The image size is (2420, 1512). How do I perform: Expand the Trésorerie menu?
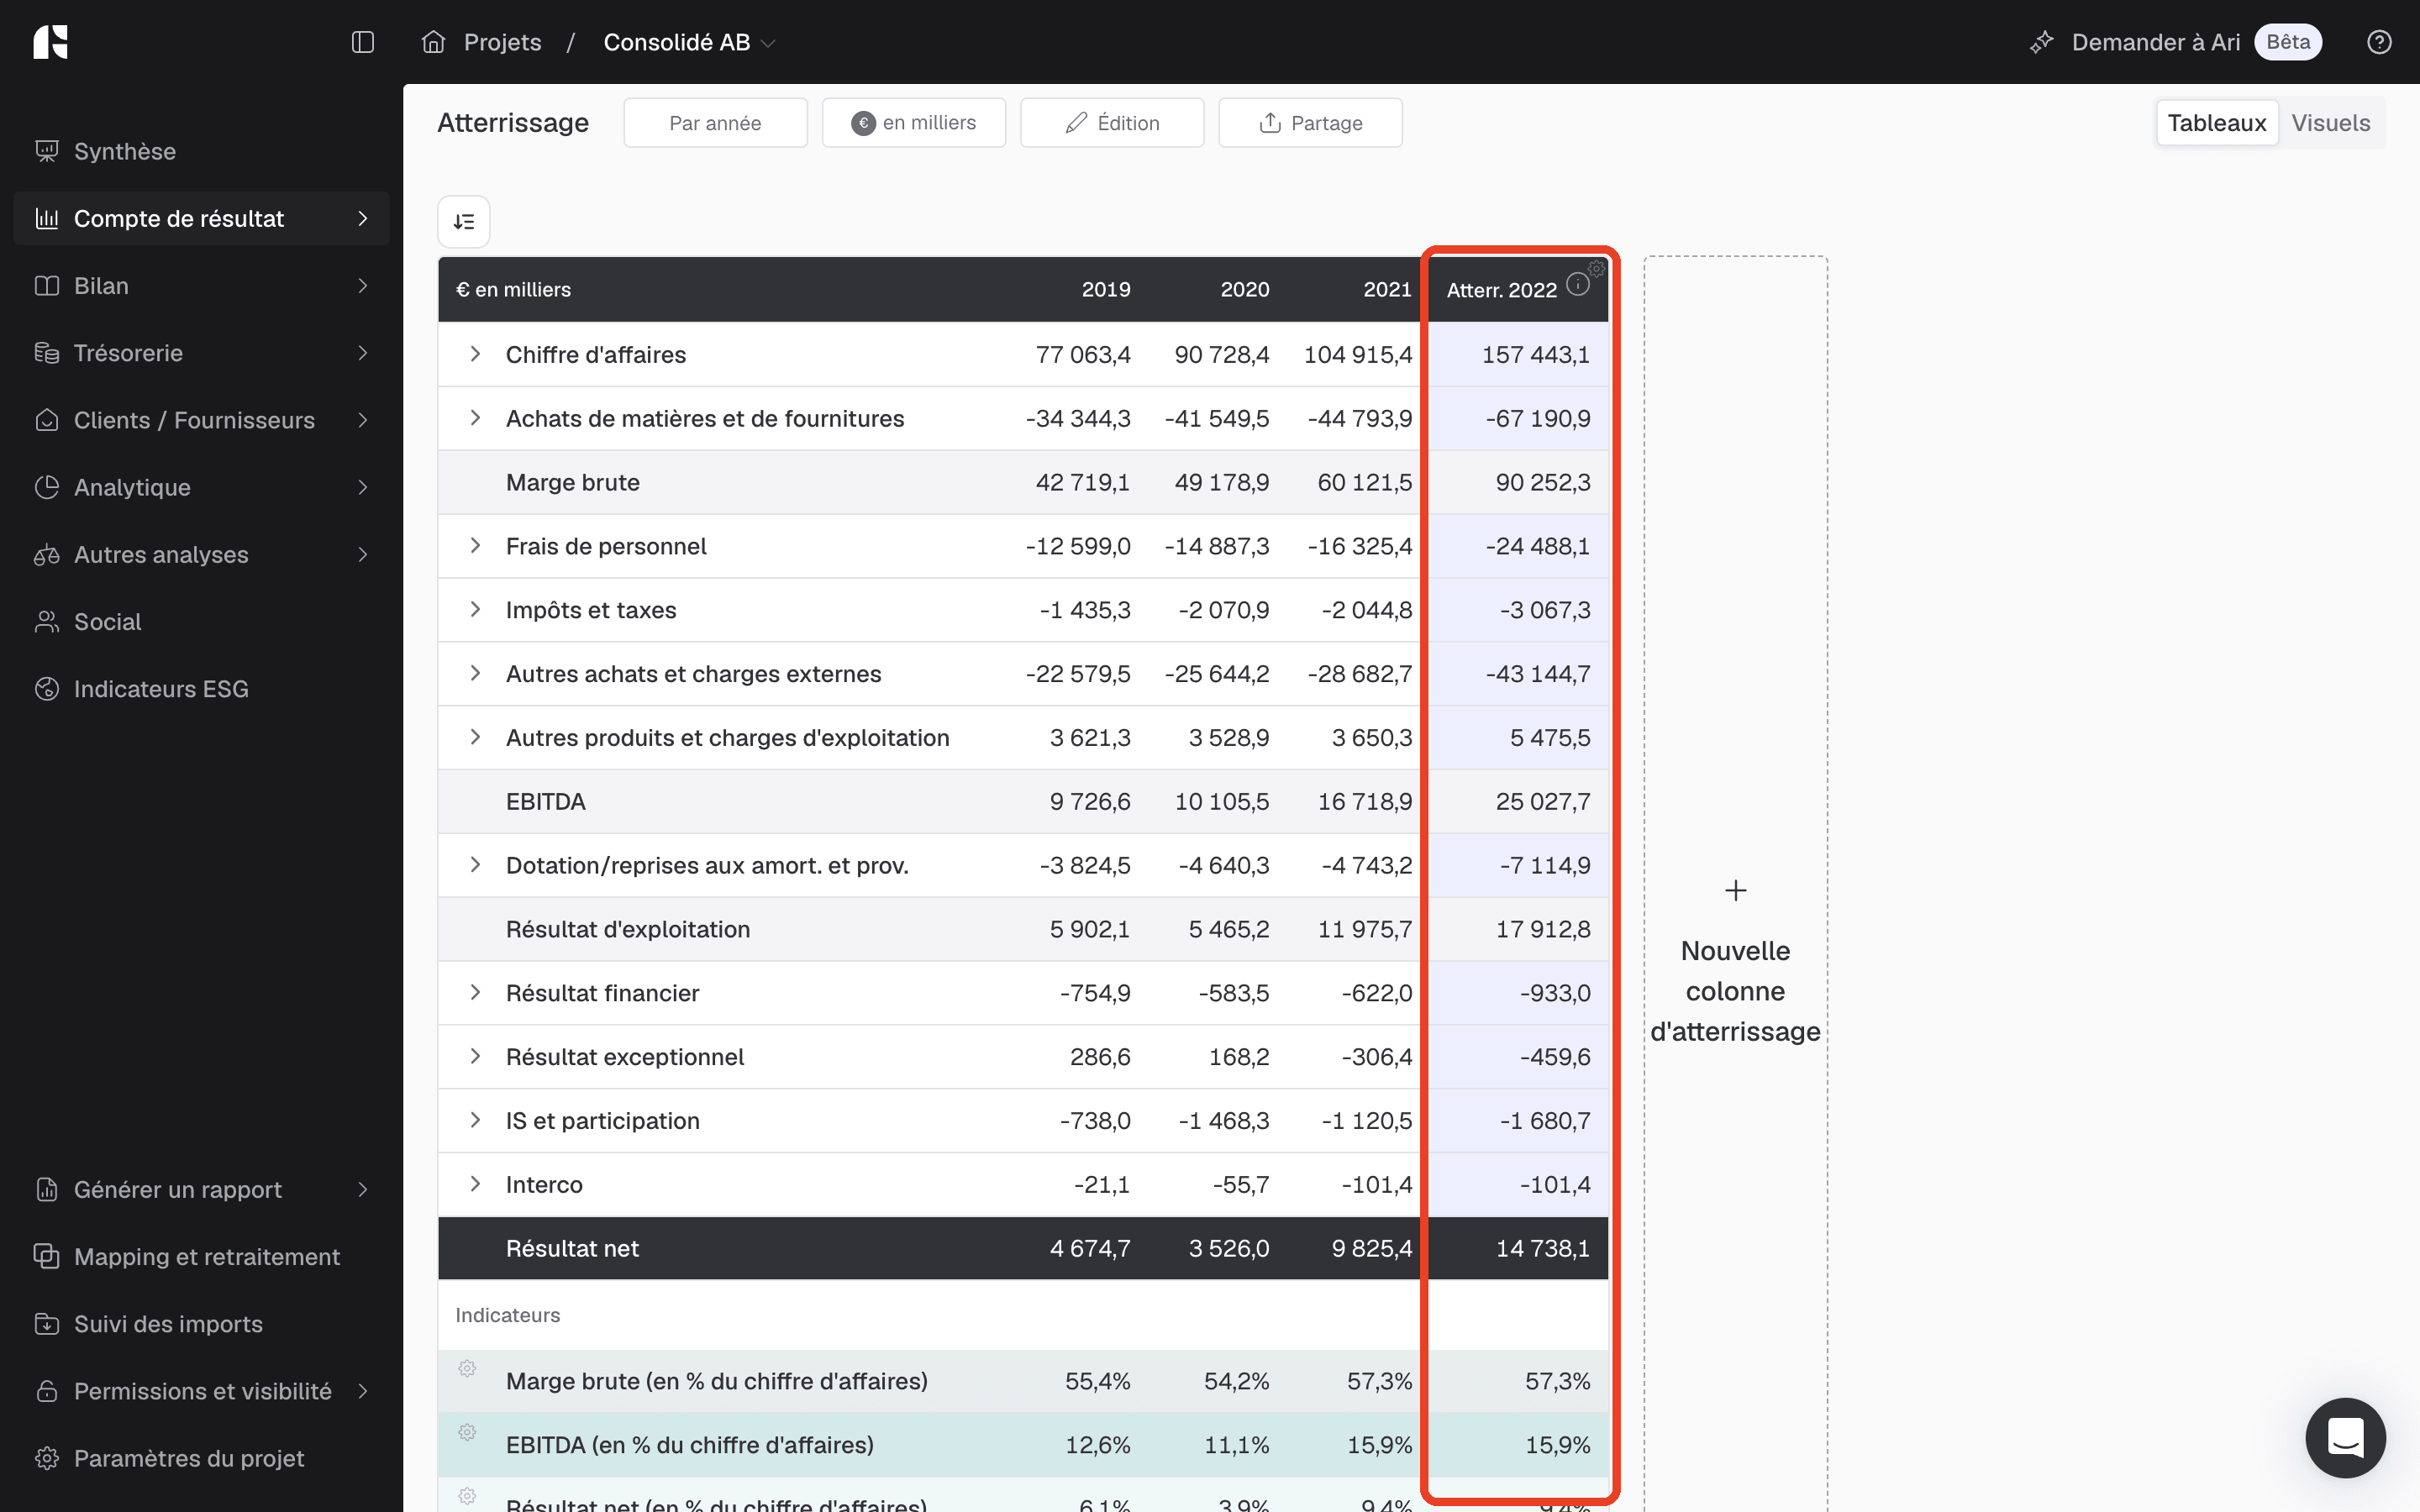coord(363,352)
